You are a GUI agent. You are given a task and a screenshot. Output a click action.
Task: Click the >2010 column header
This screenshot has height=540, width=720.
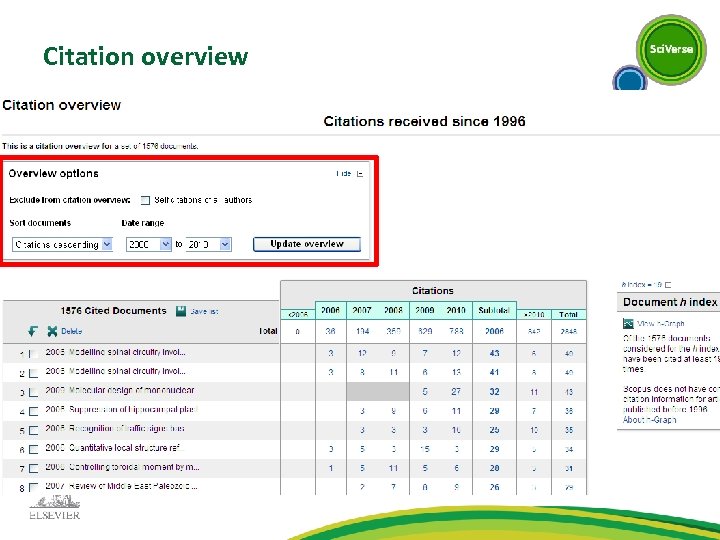(534, 315)
